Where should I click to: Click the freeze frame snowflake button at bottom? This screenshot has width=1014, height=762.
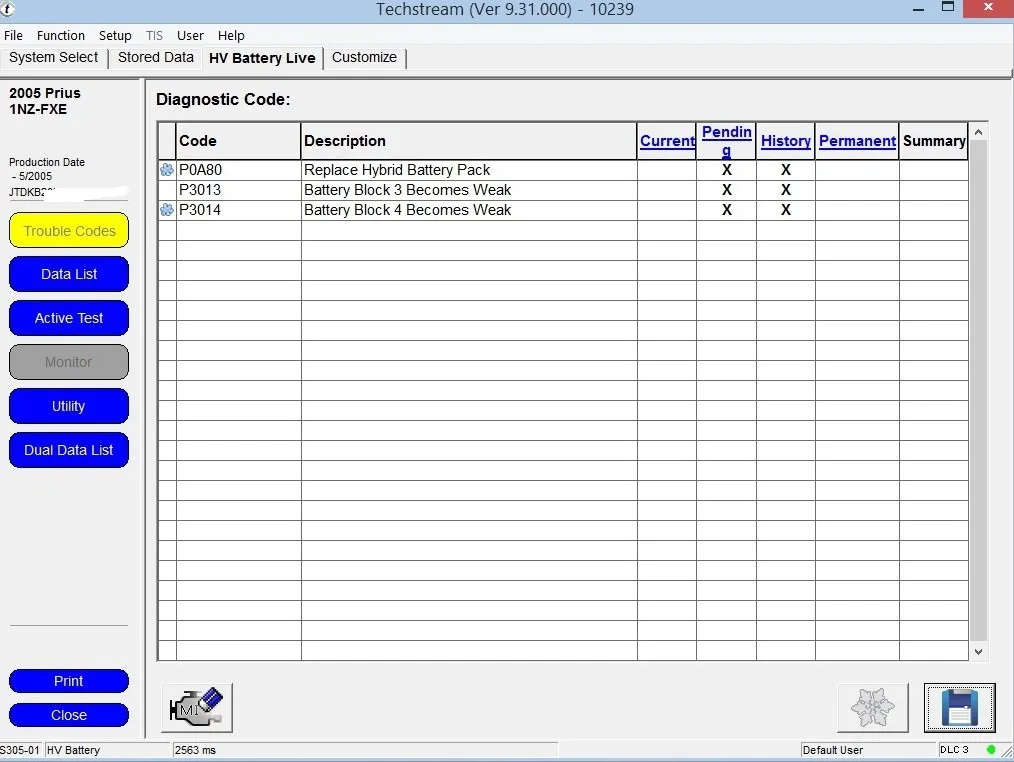pyautogui.click(x=872, y=708)
